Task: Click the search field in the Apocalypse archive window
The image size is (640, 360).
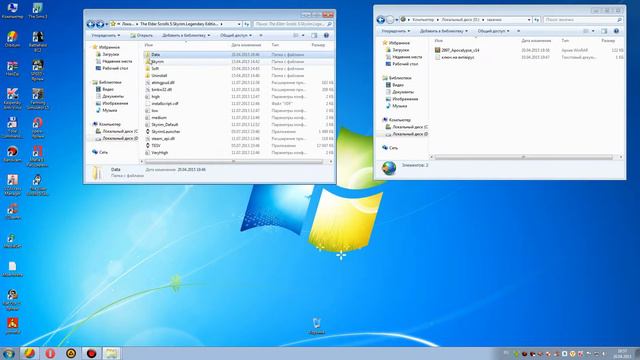Action: (x=583, y=20)
